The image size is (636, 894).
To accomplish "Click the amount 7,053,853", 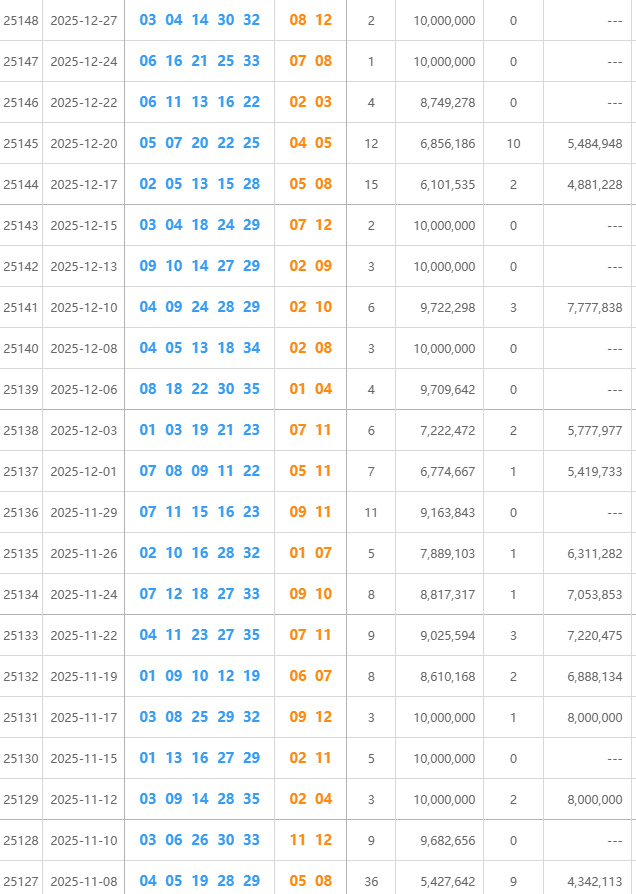I will tap(594, 594).
